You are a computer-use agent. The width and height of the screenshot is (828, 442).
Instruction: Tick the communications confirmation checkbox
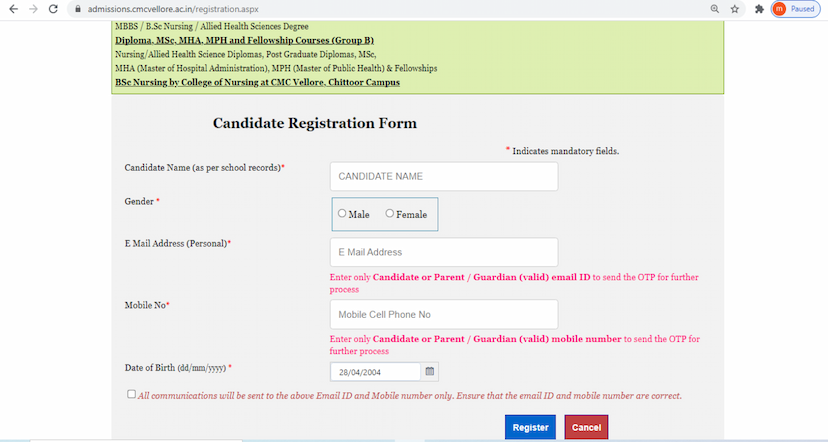pyautogui.click(x=132, y=395)
